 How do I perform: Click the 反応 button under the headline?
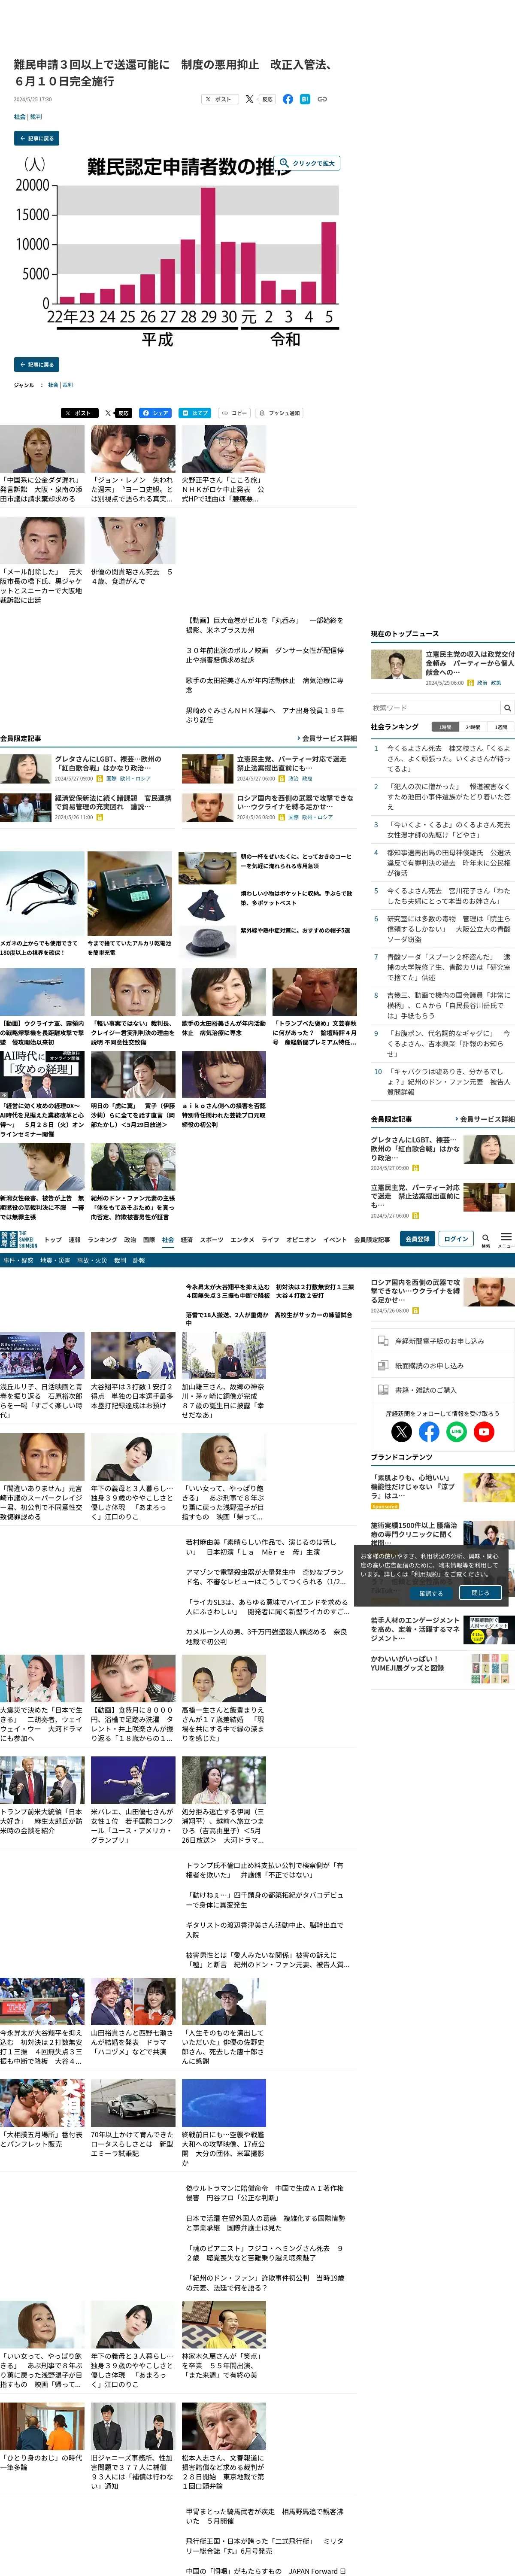[x=267, y=99]
